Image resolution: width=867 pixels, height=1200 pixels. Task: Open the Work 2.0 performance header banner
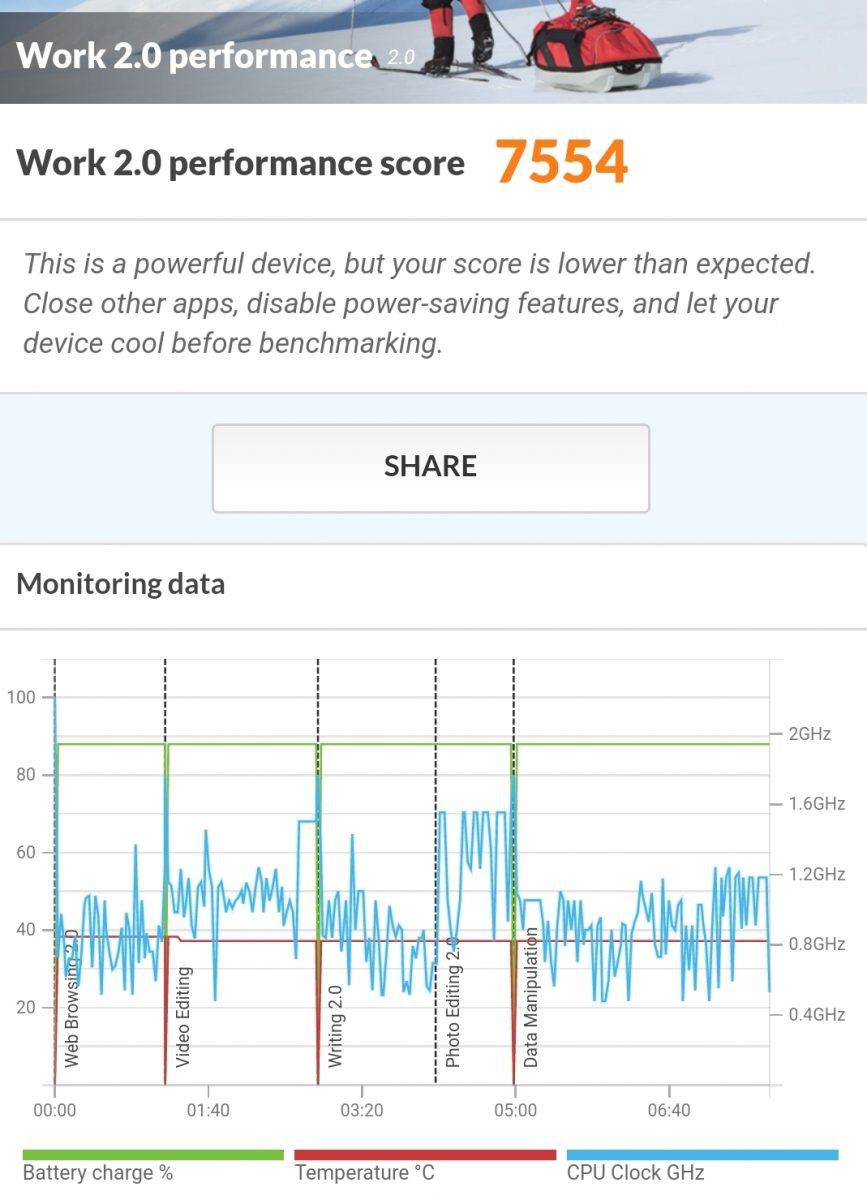[433, 52]
